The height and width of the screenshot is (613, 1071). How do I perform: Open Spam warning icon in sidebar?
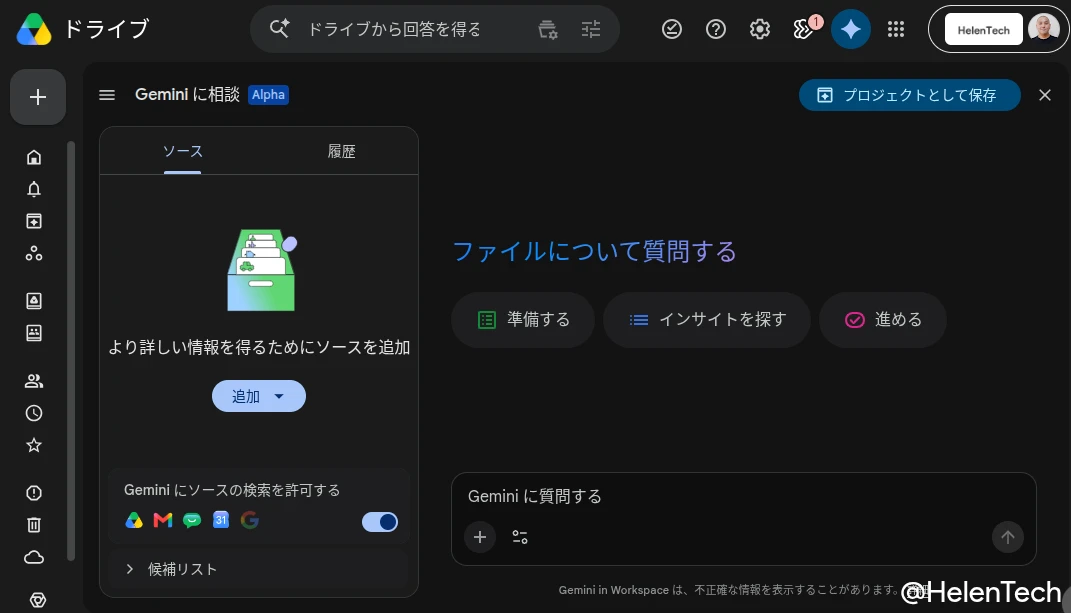click(34, 493)
